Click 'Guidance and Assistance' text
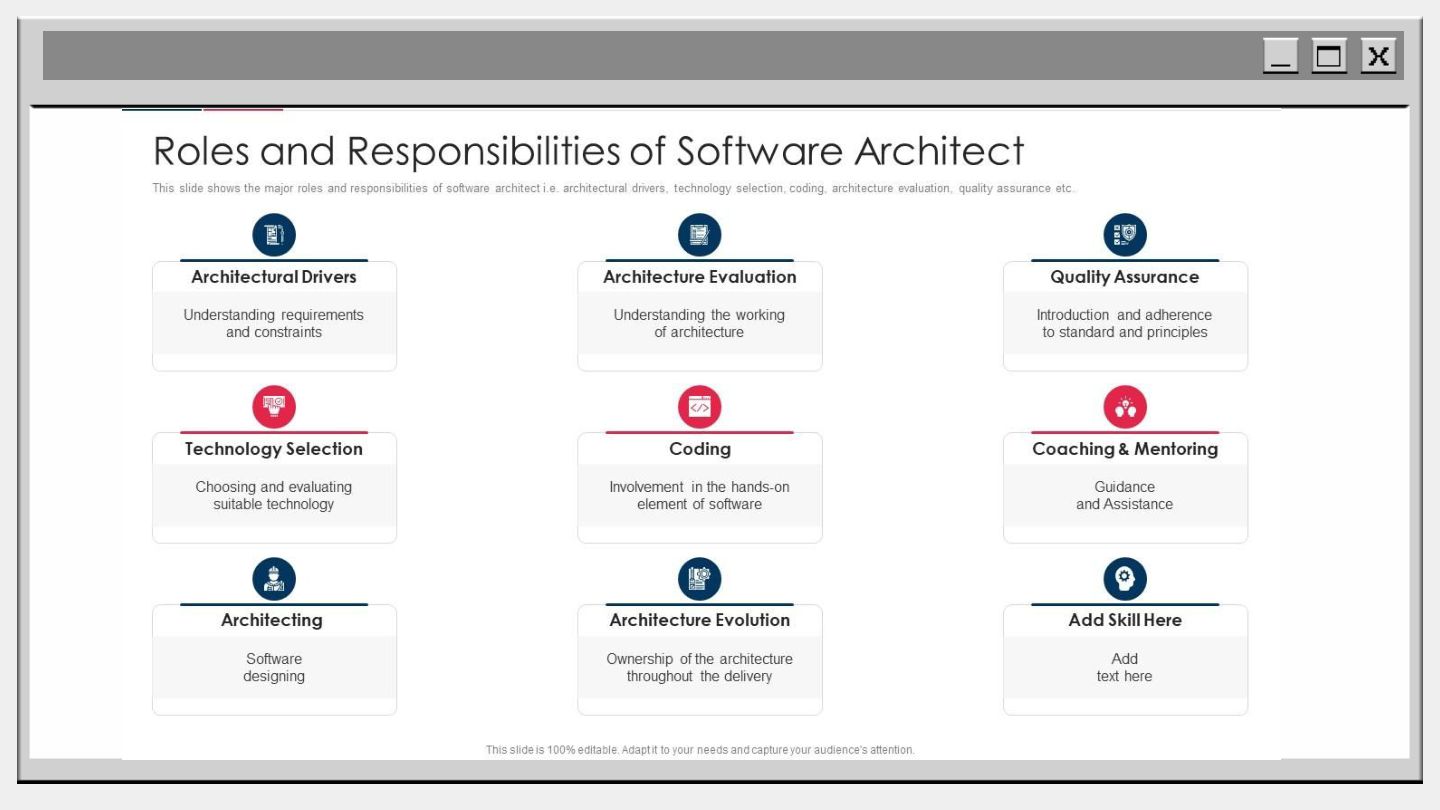The width and height of the screenshot is (1440, 810). point(1125,495)
